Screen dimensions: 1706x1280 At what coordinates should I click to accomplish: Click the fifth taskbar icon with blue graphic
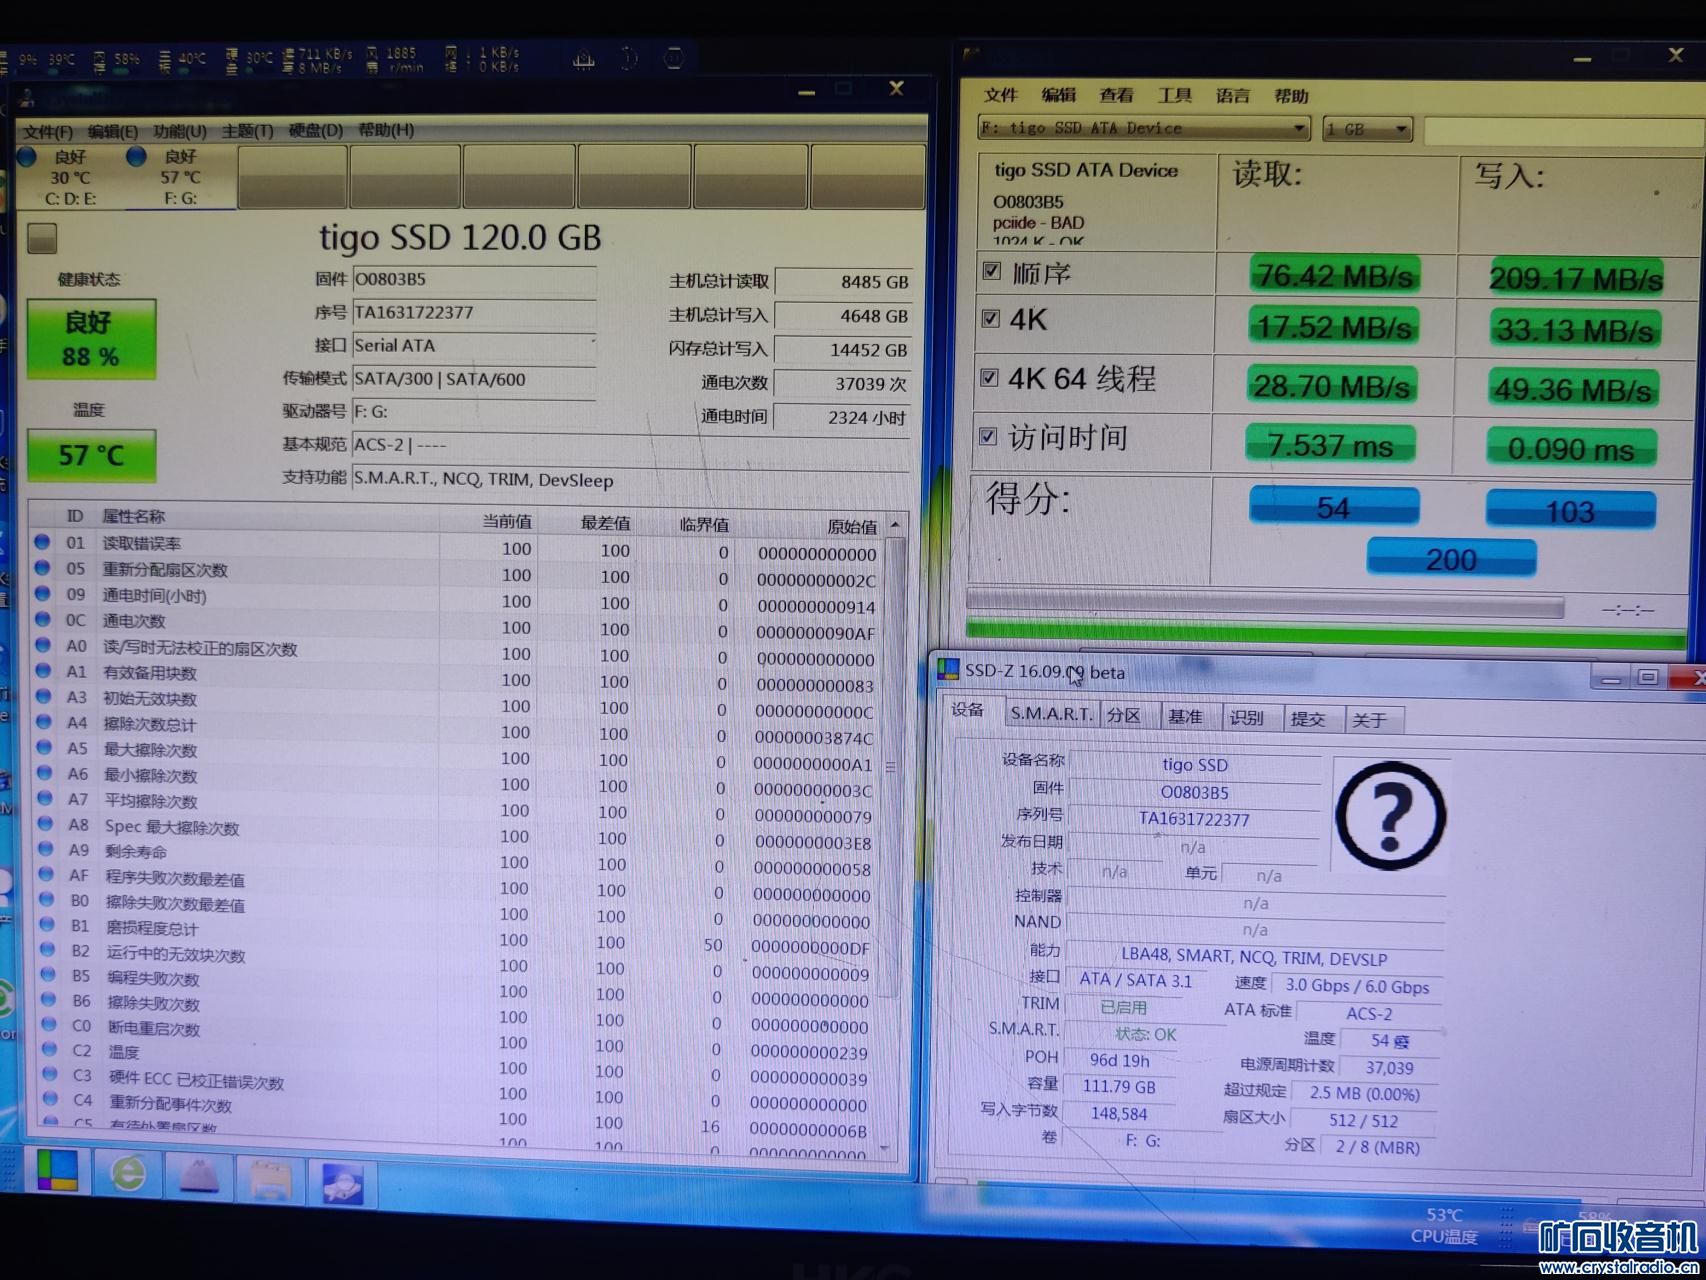(342, 1183)
